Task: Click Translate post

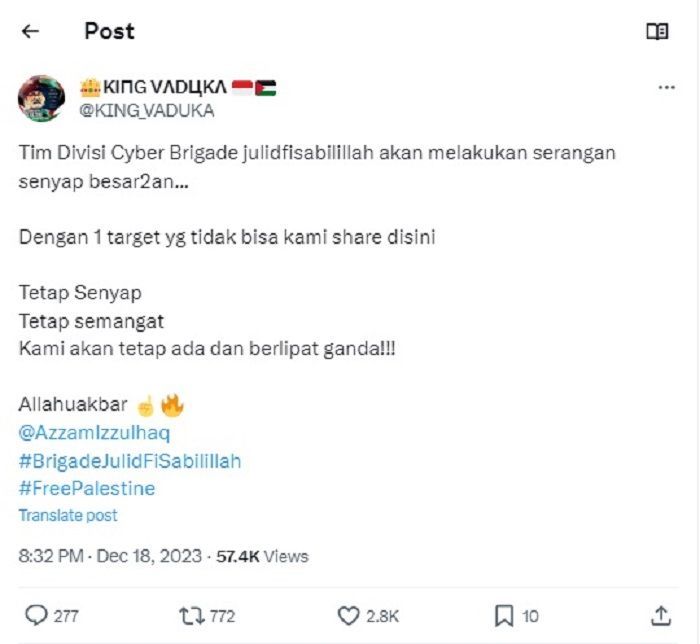Action: (68, 515)
